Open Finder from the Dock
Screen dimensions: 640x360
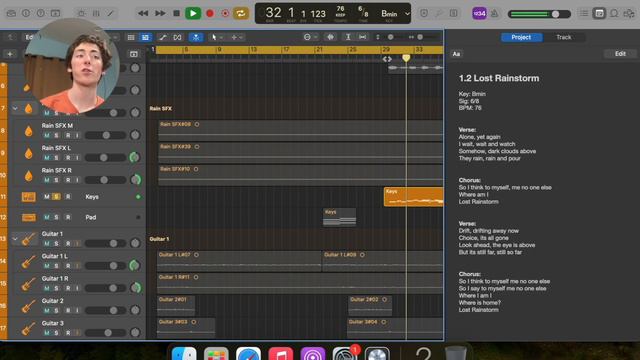point(184,353)
